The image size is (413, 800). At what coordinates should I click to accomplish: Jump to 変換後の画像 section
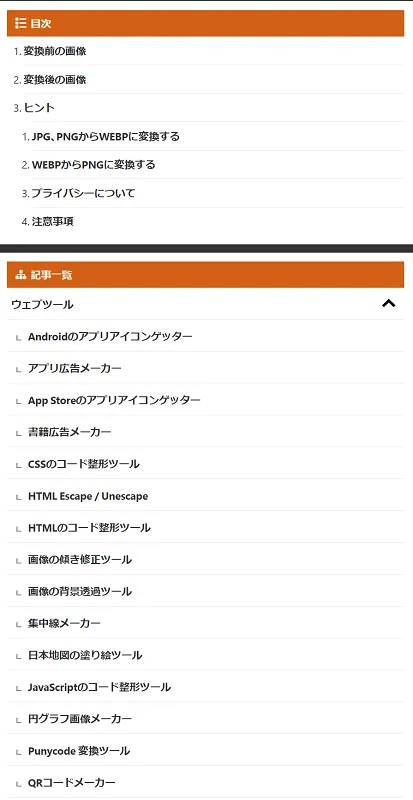(55, 80)
